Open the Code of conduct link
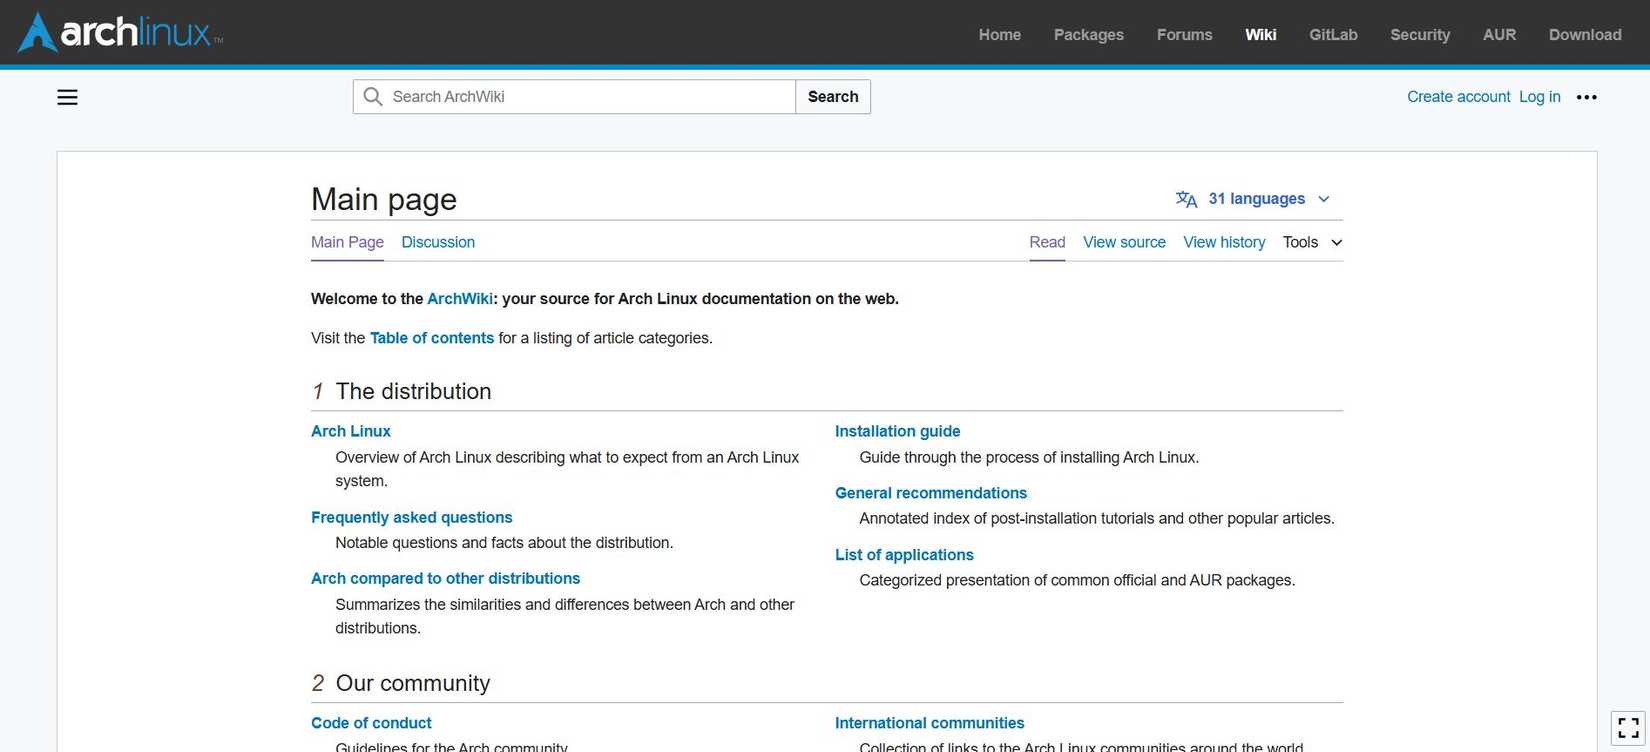 (x=371, y=723)
